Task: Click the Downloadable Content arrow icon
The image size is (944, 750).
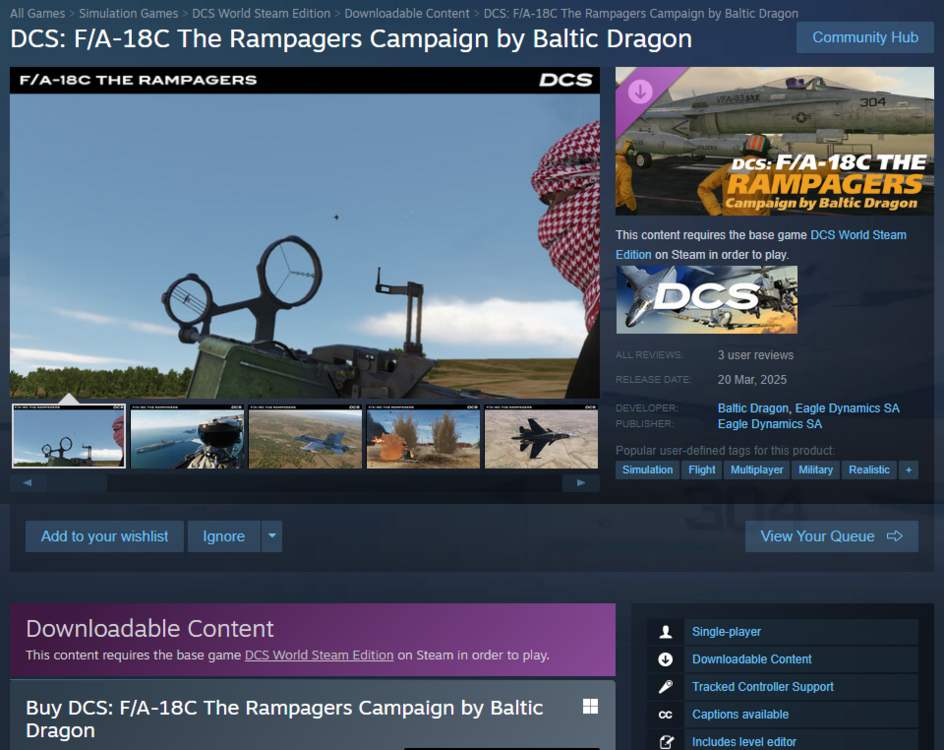Action: 665,659
